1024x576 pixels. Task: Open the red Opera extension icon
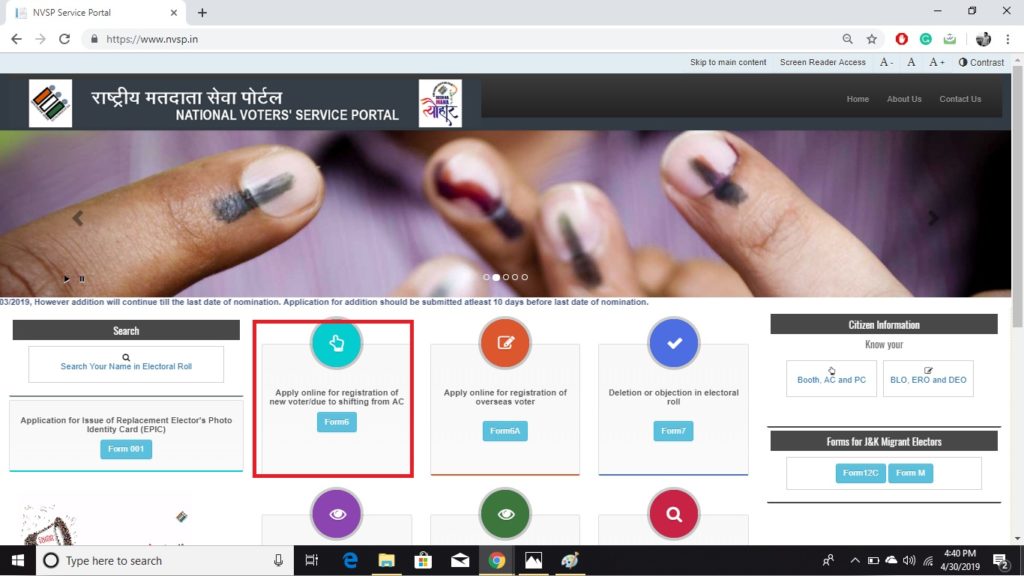[x=901, y=39]
